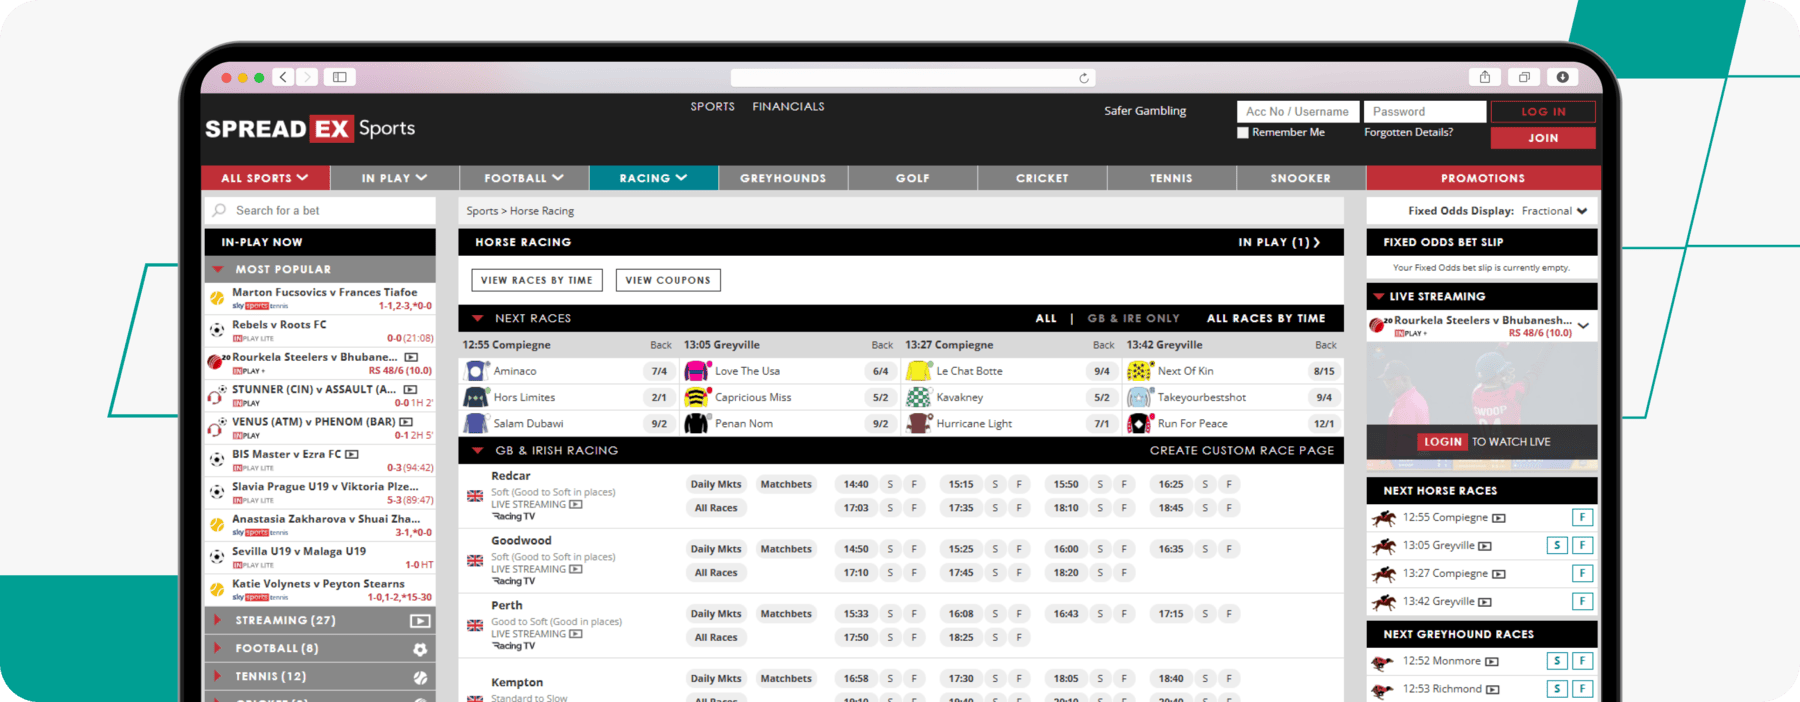Click Capricious Miss jockey silks icon
This screenshot has width=1800, height=702.
[x=696, y=397]
